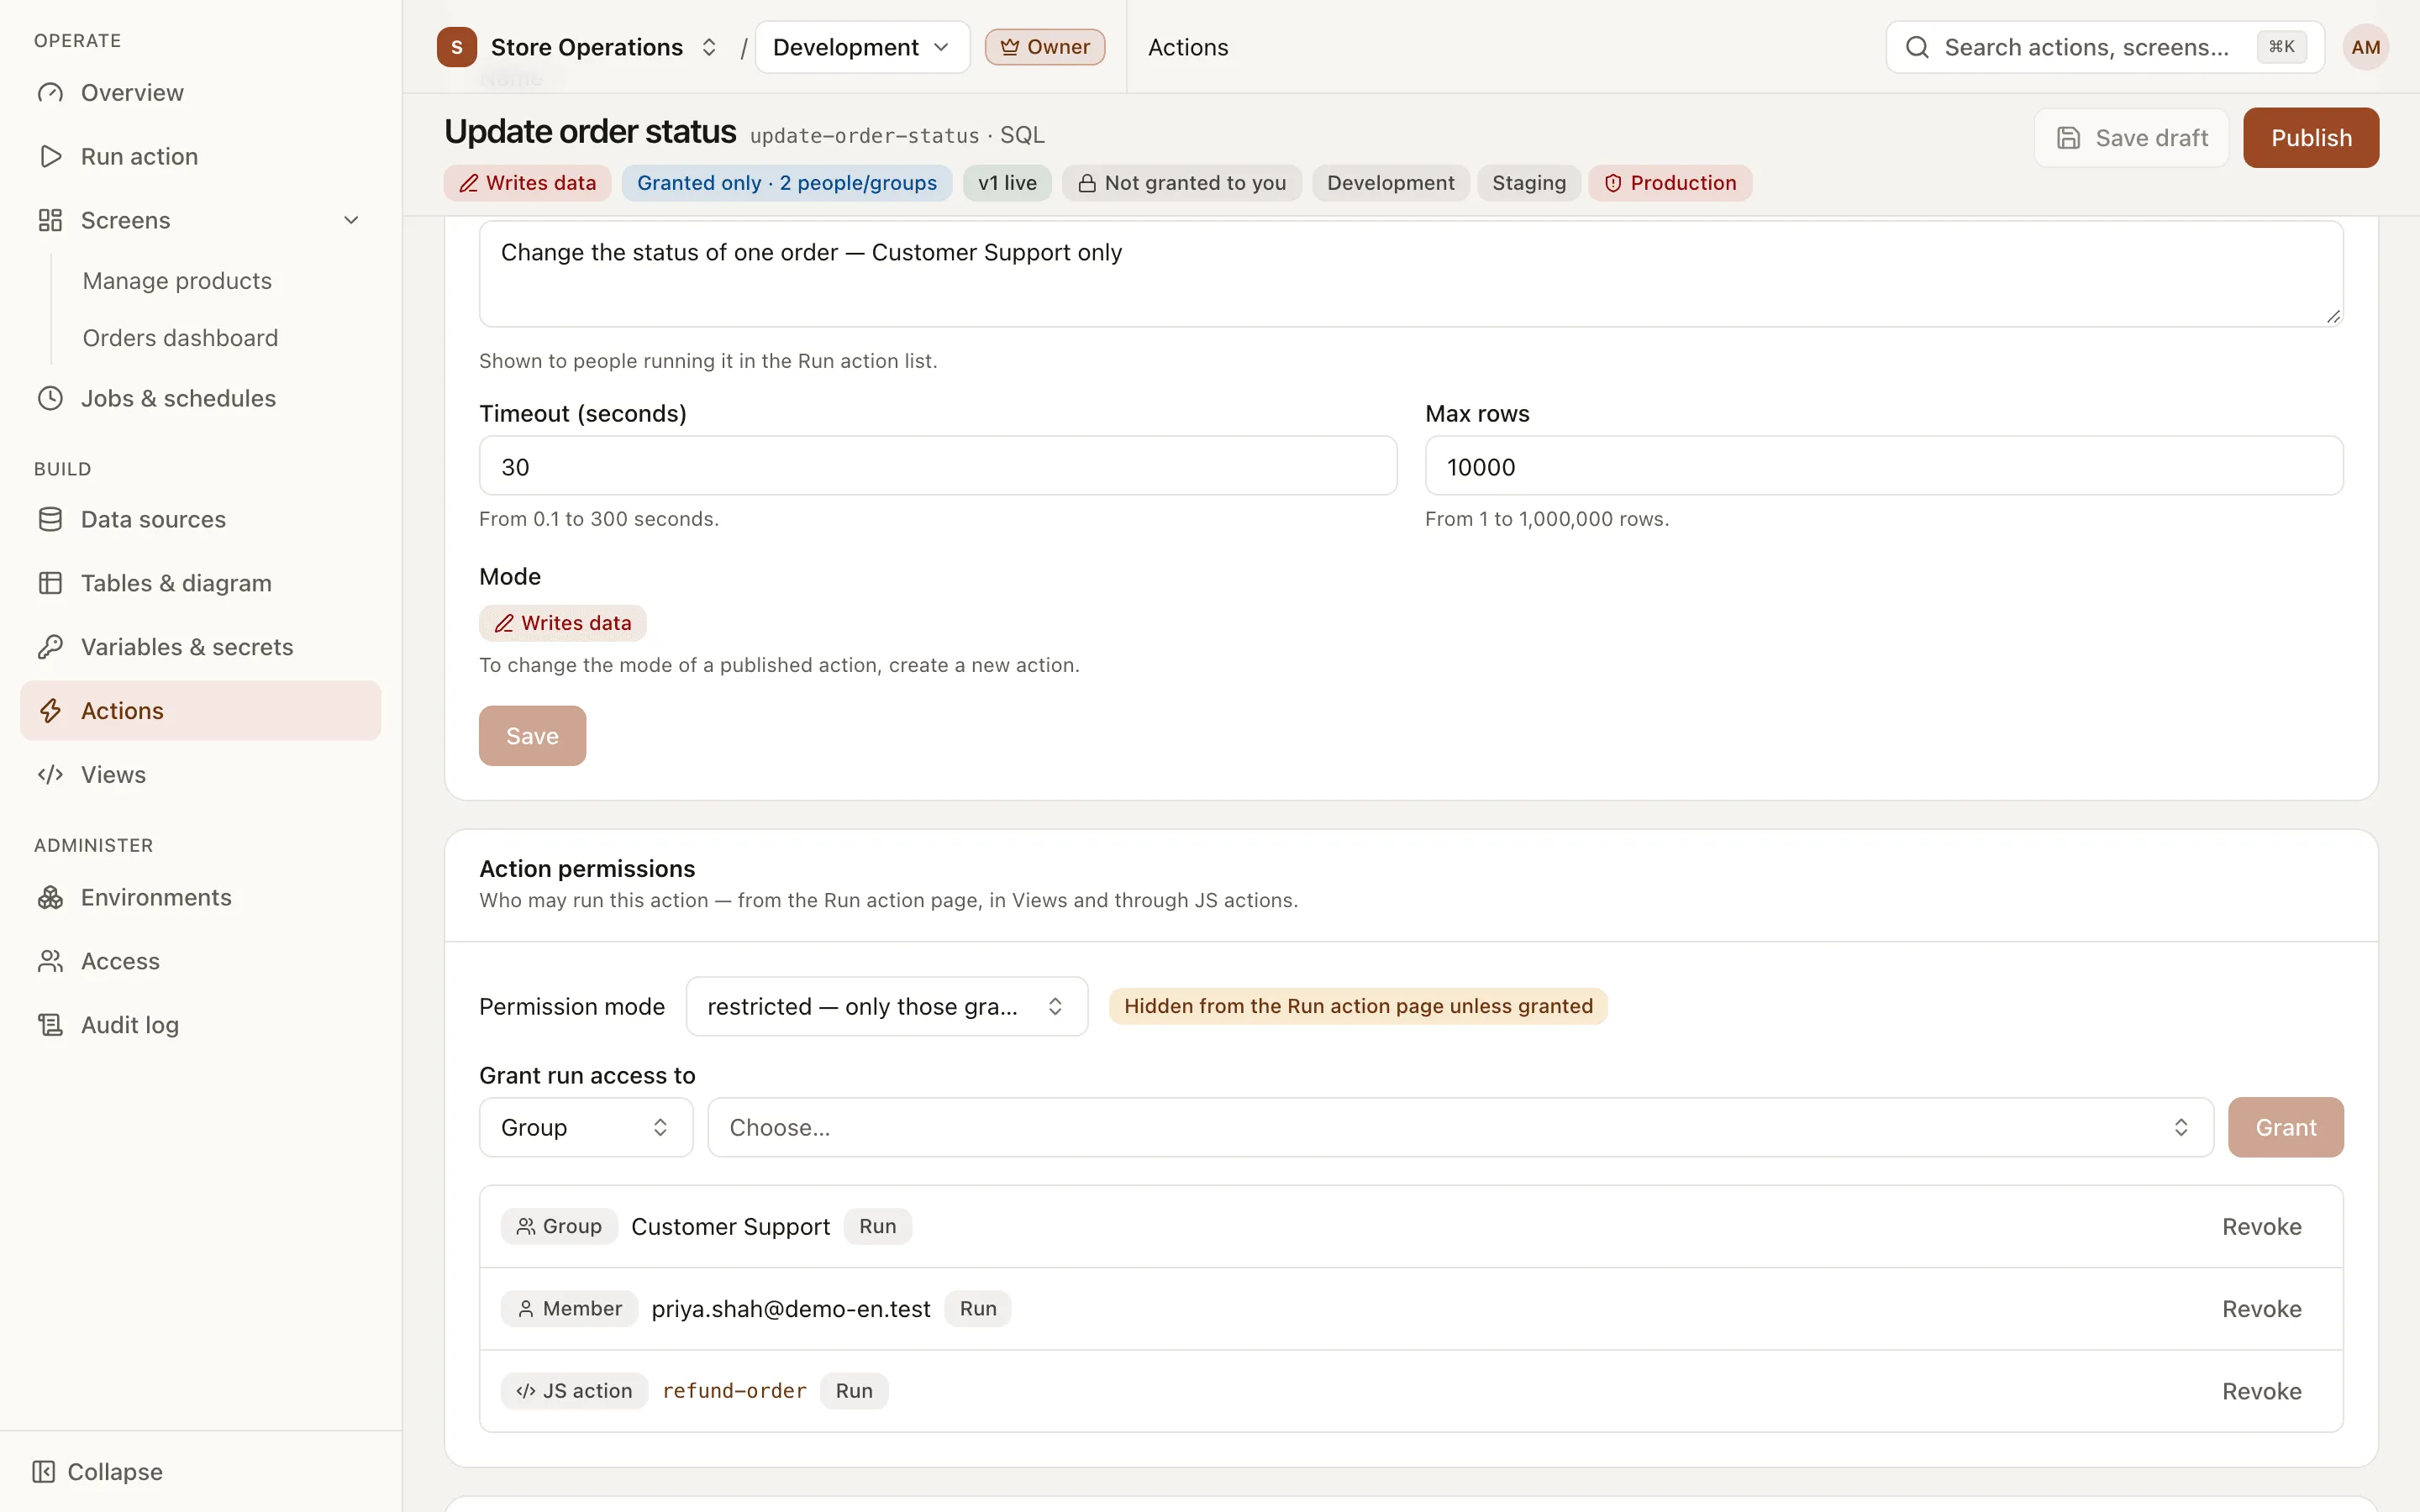Click the Variables & secrets key icon
Image resolution: width=2420 pixels, height=1512 pixels.
(x=50, y=647)
